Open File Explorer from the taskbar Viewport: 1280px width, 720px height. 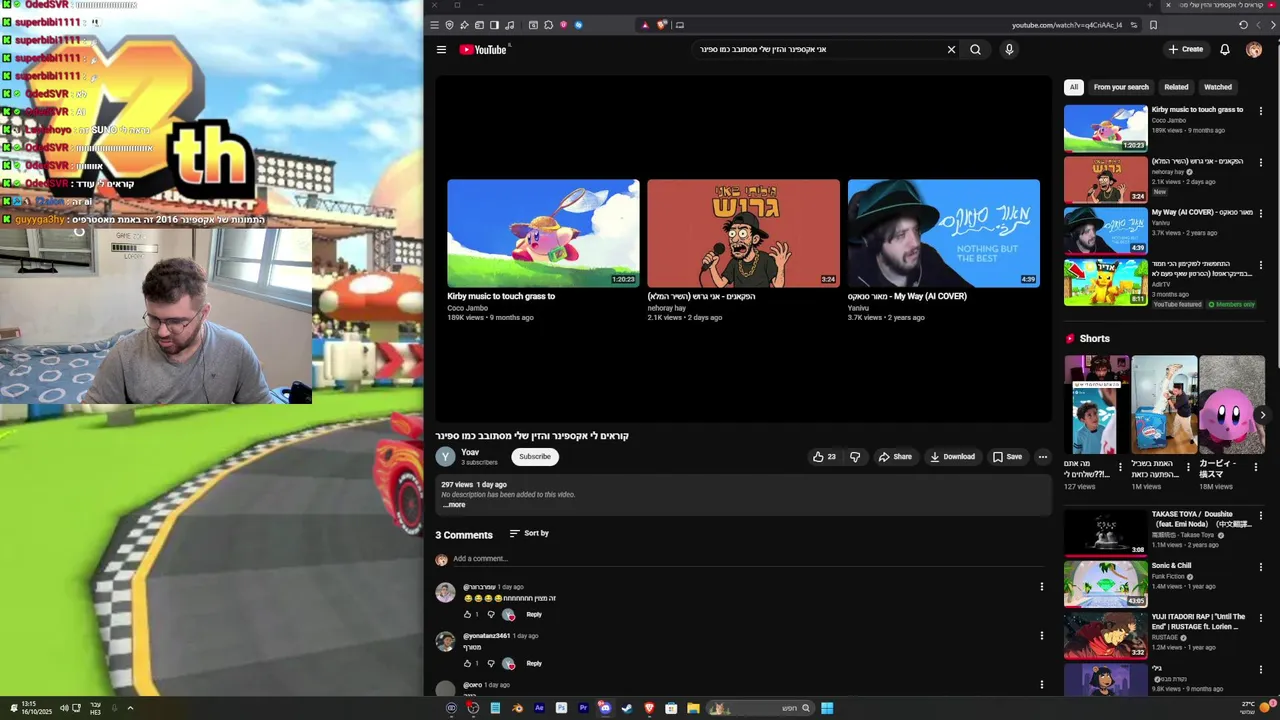pos(693,708)
